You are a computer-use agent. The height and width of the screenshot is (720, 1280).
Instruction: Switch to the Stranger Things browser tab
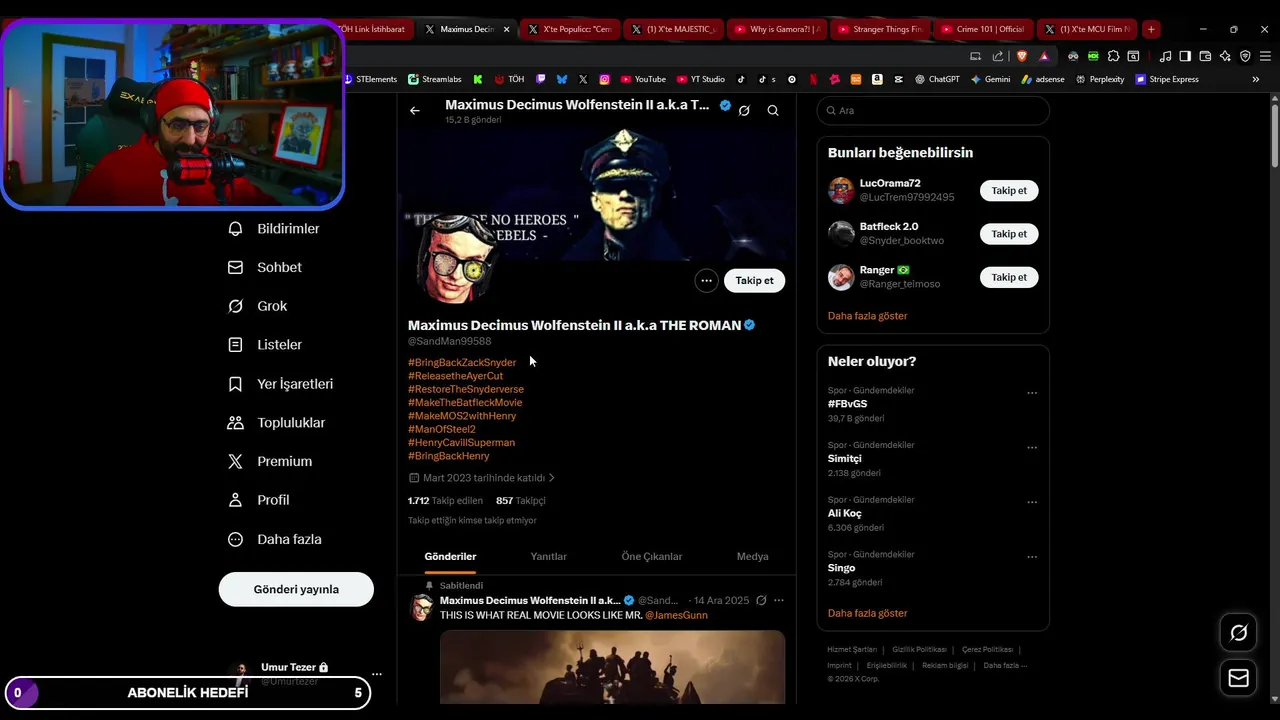tap(878, 29)
